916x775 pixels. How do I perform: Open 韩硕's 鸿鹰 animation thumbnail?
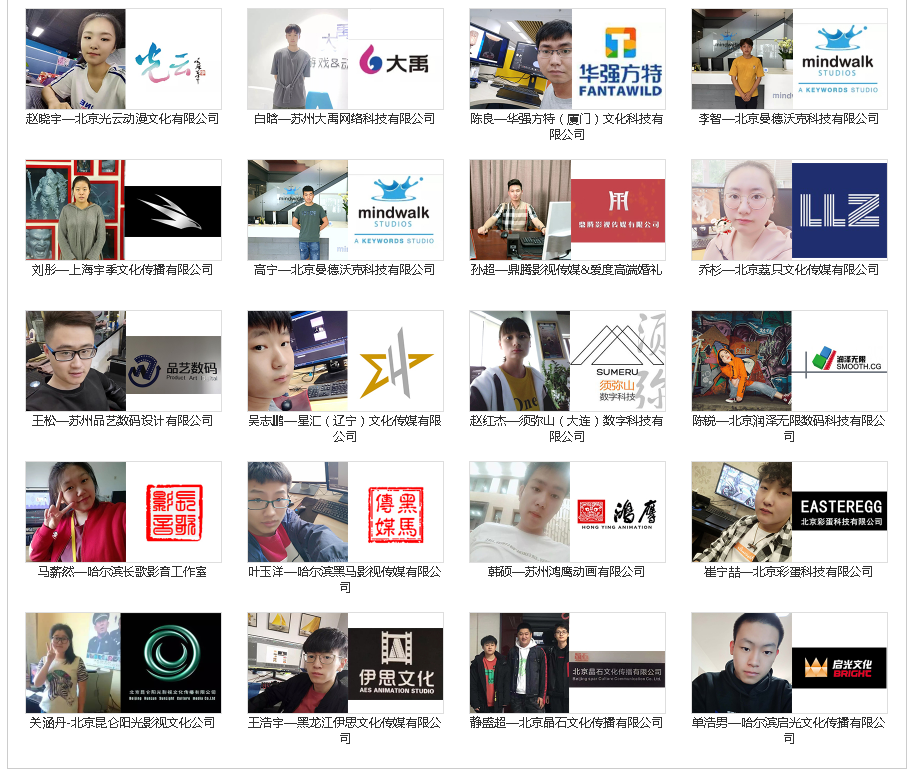click(567, 512)
